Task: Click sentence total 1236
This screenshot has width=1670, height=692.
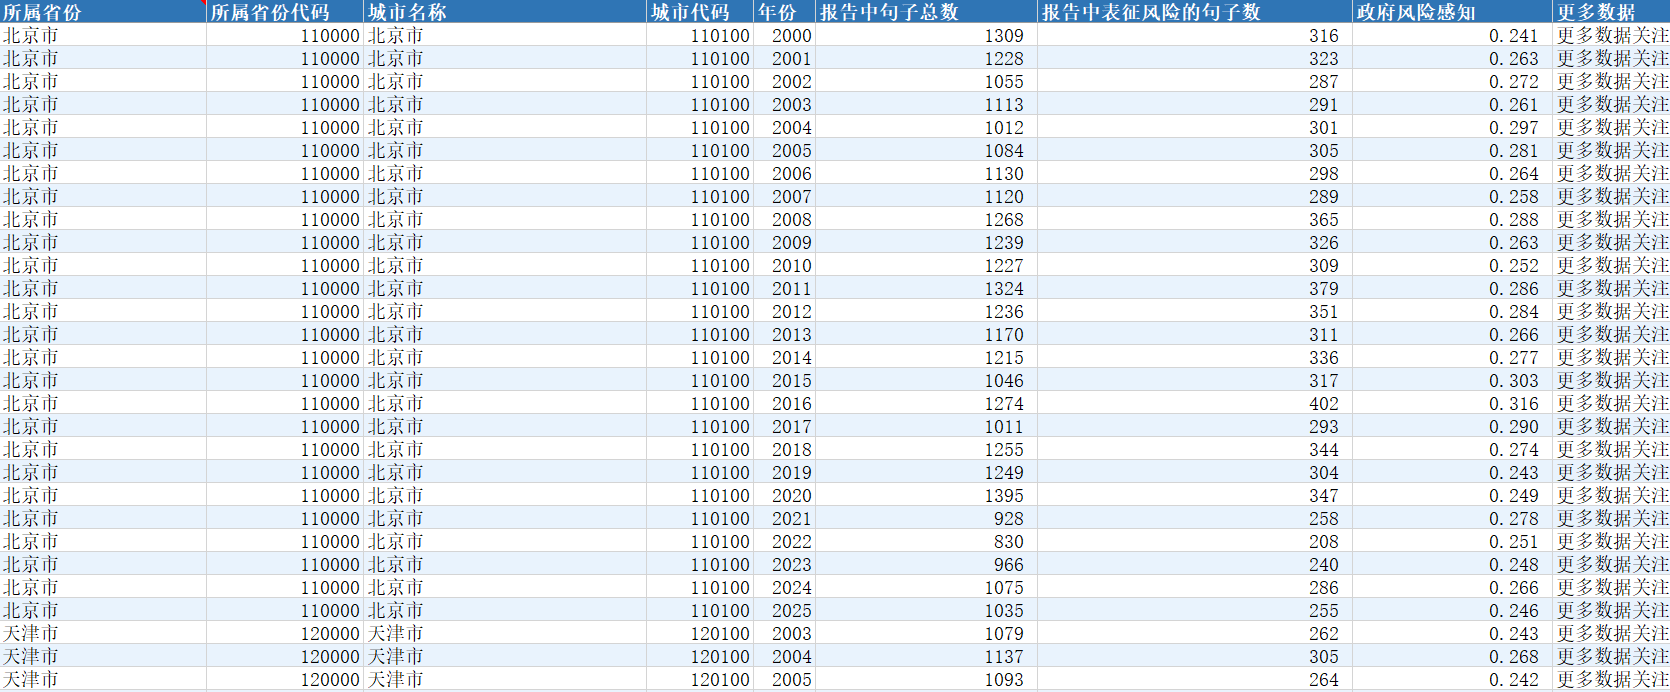Action: (1004, 311)
